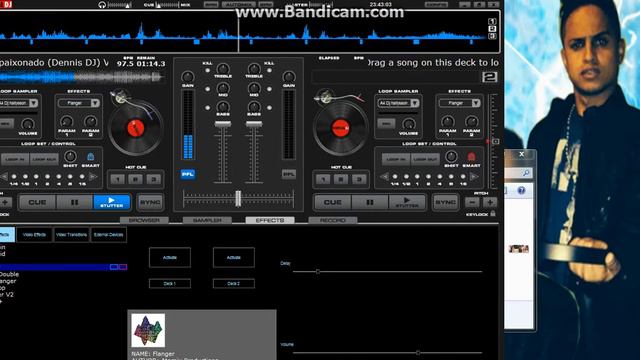Click sampler Rec button on deck 2

tap(386, 123)
